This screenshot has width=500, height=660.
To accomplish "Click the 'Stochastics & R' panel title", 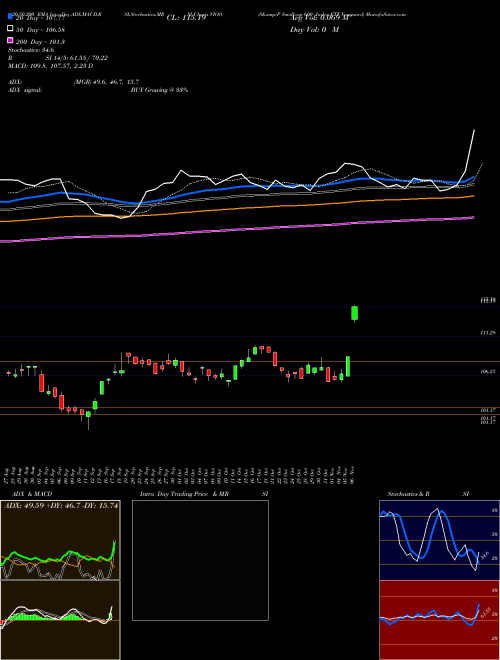I will 409,494.
